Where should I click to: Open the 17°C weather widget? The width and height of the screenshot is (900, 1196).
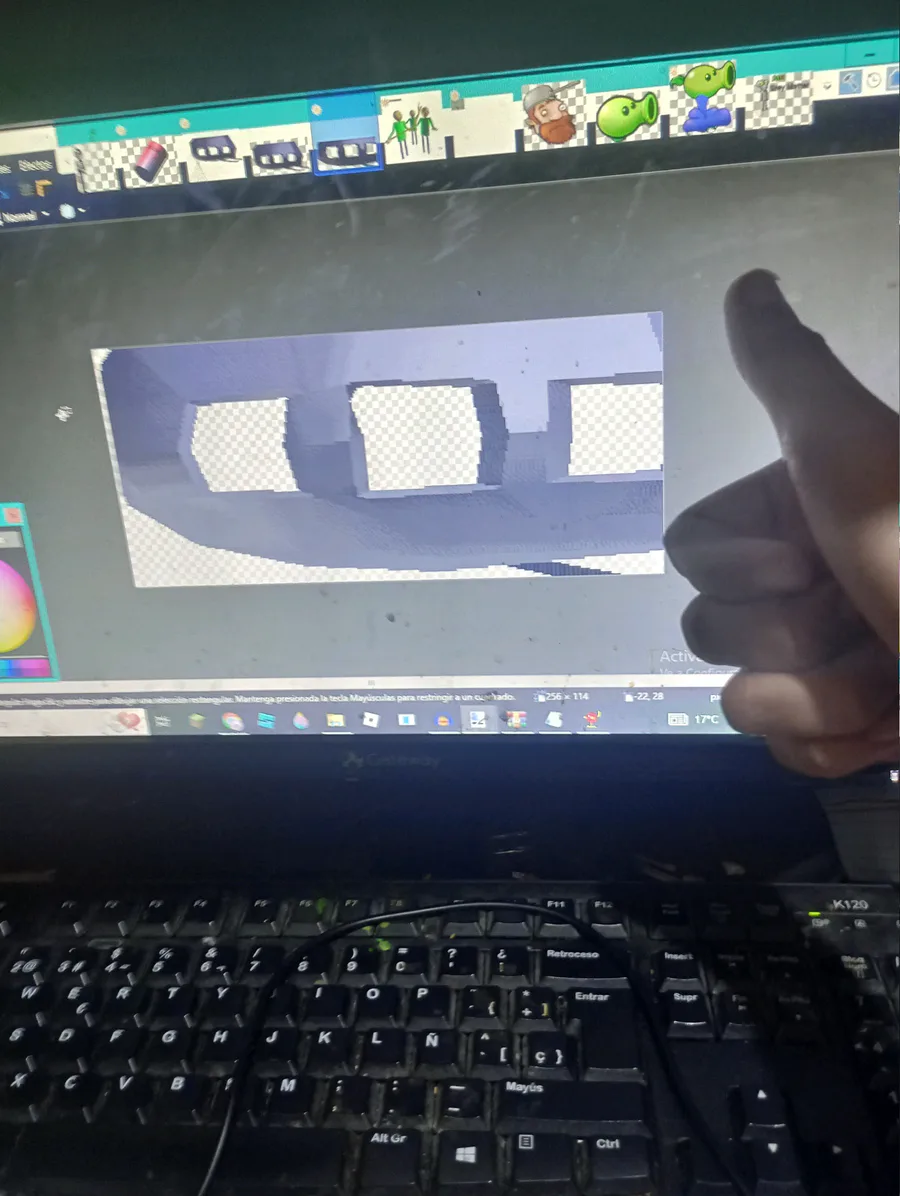[694, 719]
